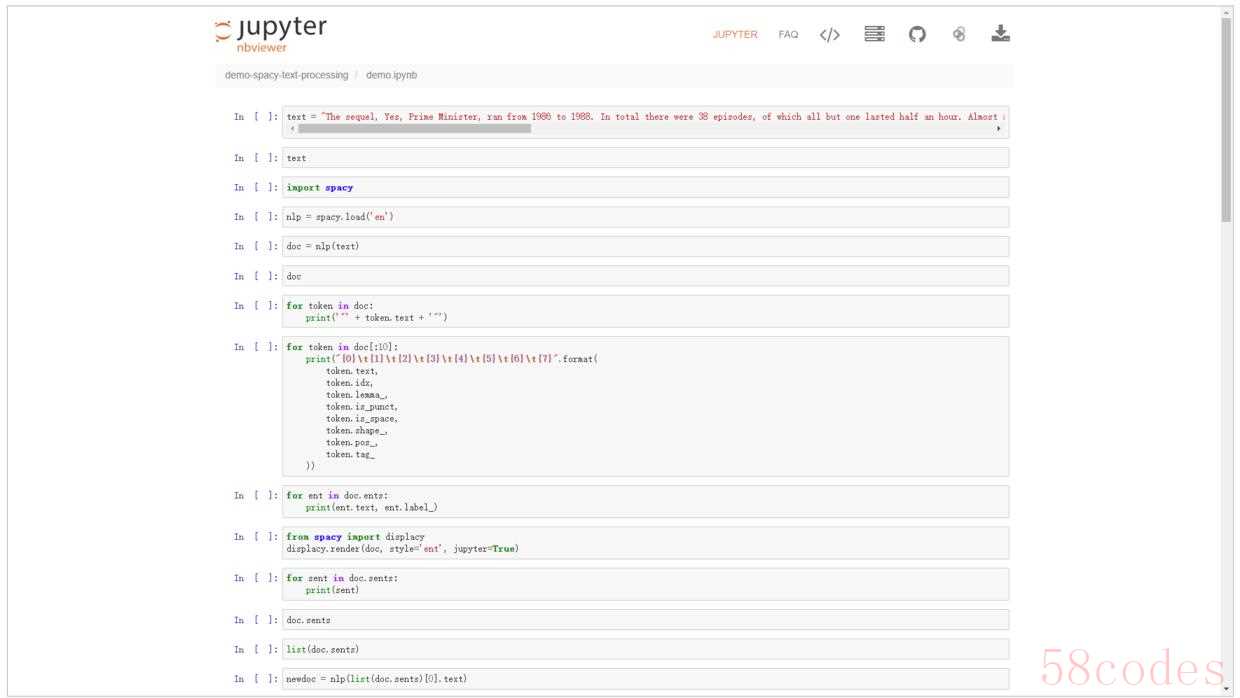This screenshot has height=698, width=1240.
Task: Open the notebook on GitHub icon
Action: (x=917, y=34)
